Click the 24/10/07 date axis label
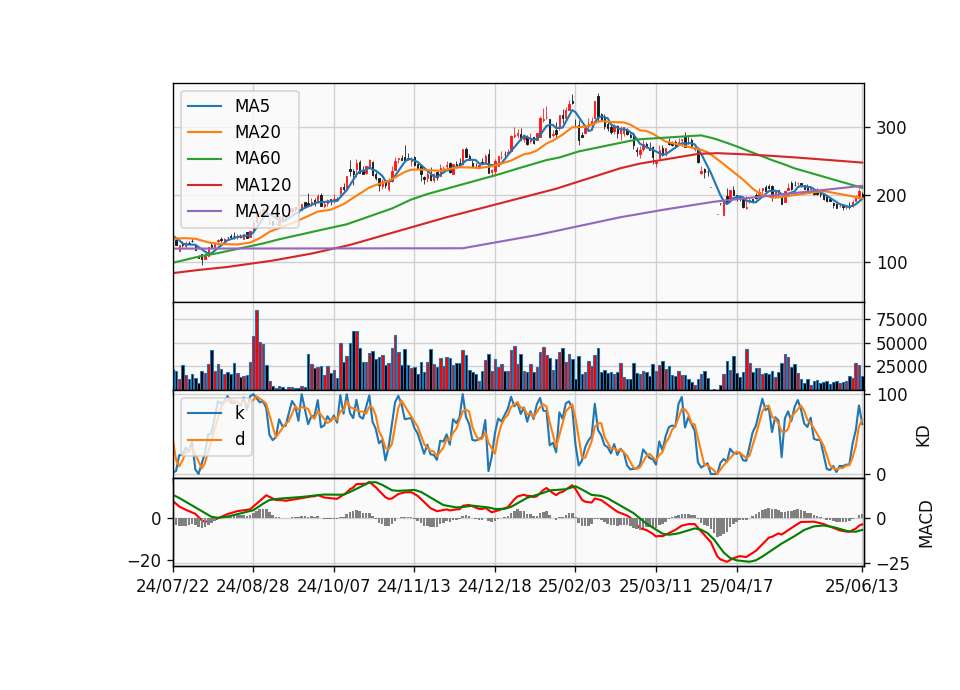This screenshot has height=690, width=960. [x=334, y=586]
